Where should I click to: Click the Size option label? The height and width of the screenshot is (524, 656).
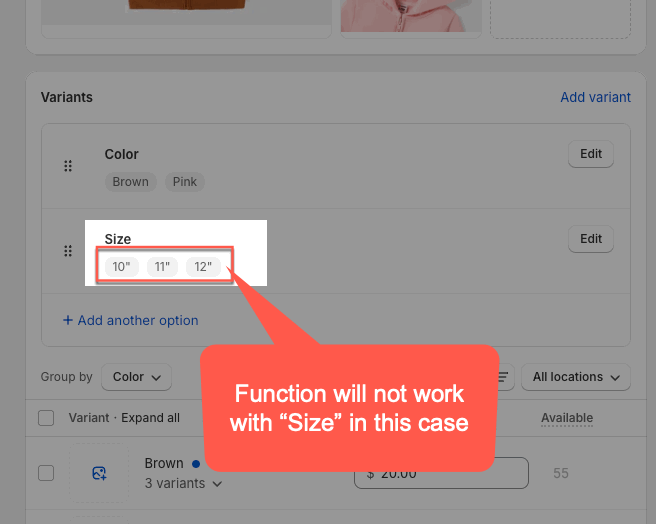point(118,239)
